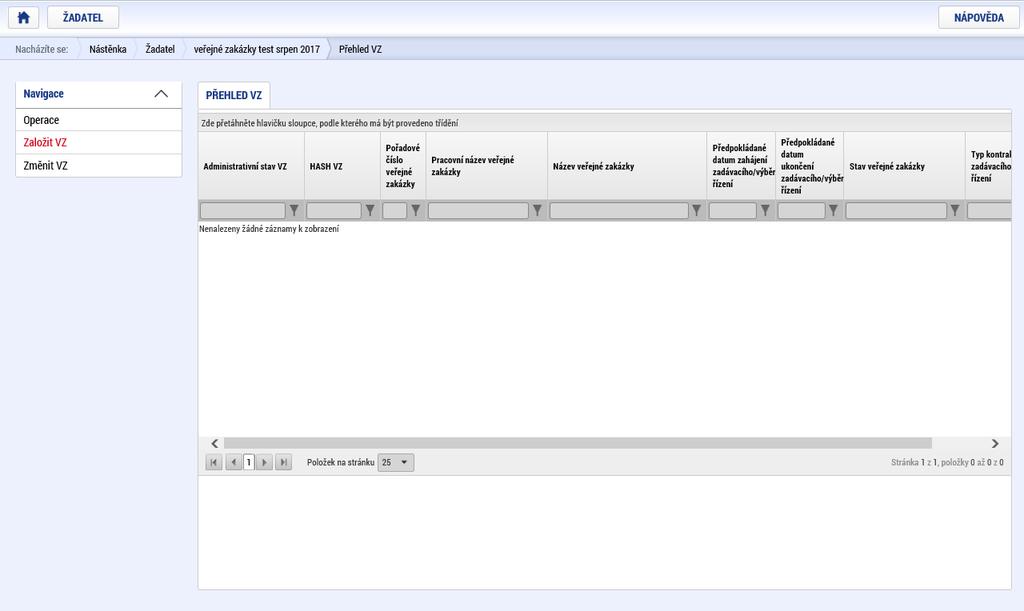Collapse the Navigace panel

pyautogui.click(x=161, y=94)
